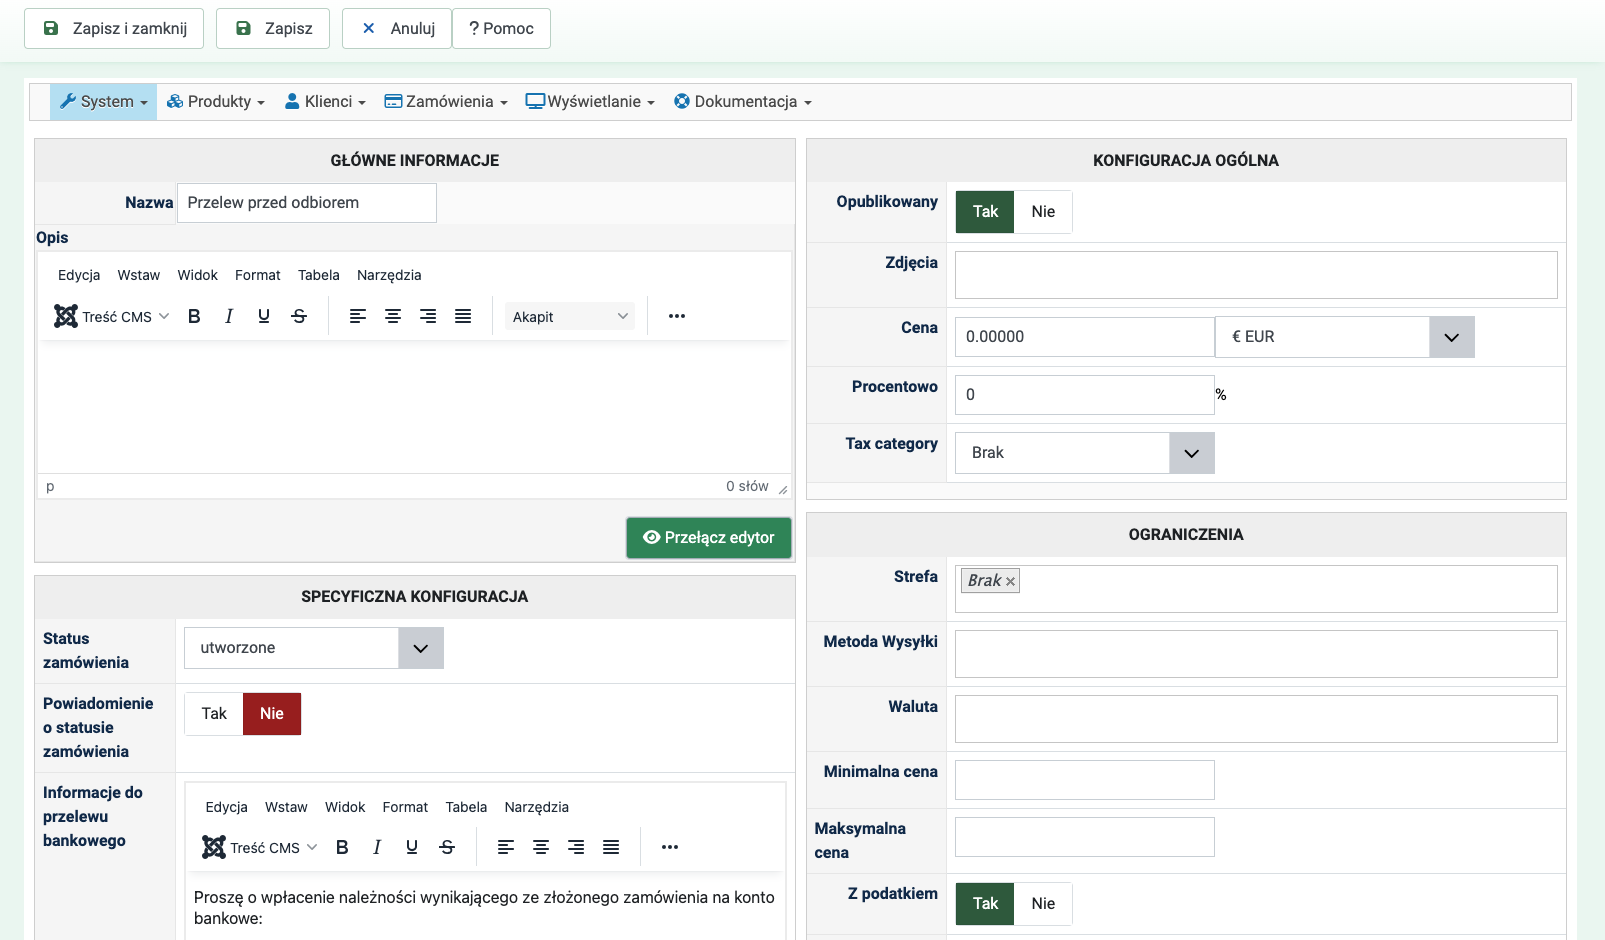Open more options ellipsis in Opis editor
This screenshot has height=940, width=1605.
[677, 316]
